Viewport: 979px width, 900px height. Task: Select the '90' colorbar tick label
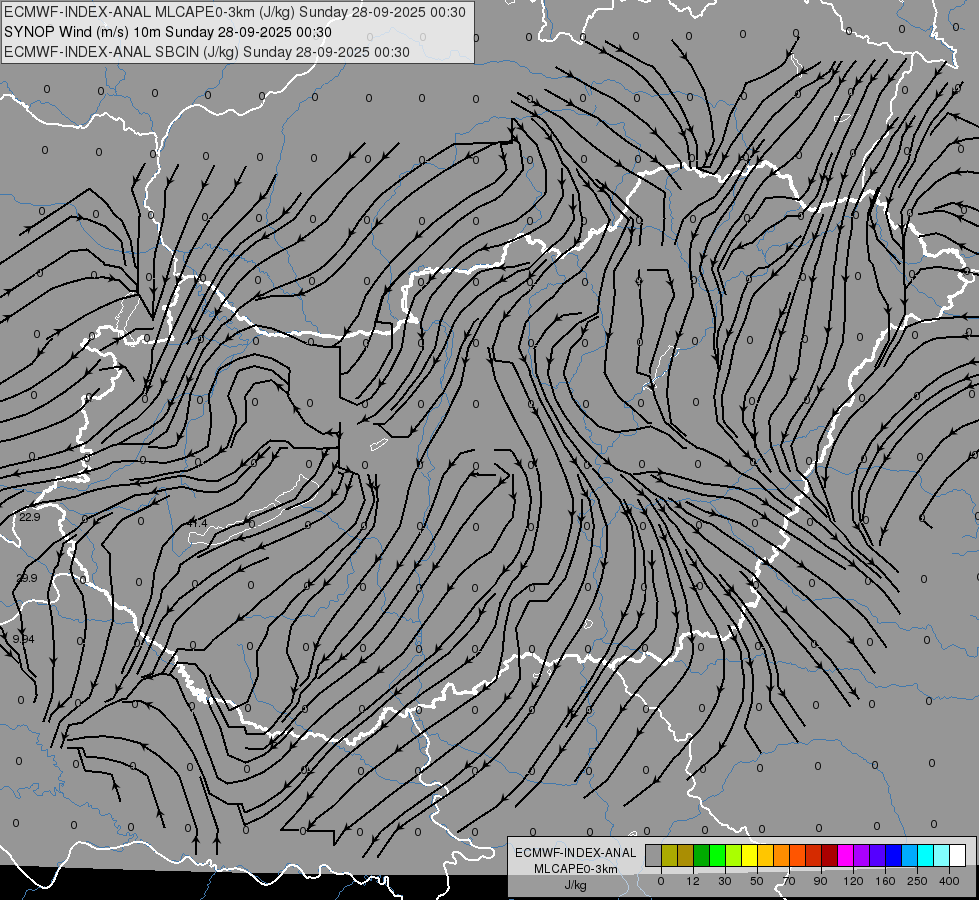click(820, 881)
